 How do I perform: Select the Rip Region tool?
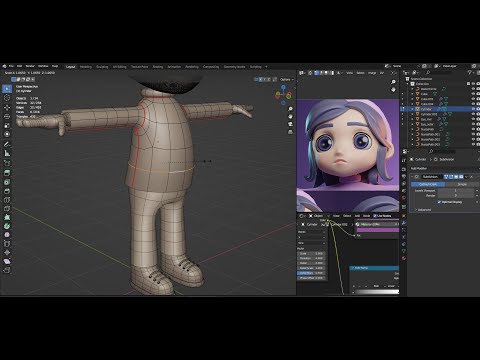[7, 270]
